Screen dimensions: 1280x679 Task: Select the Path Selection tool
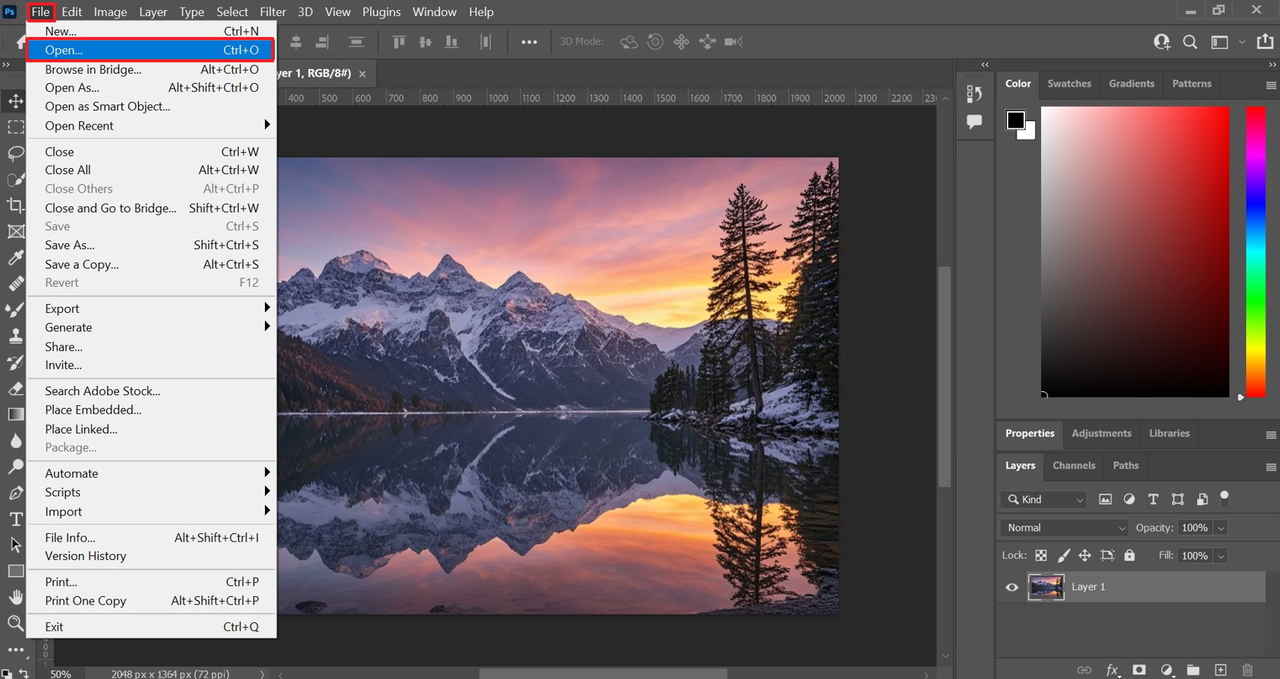[15, 545]
